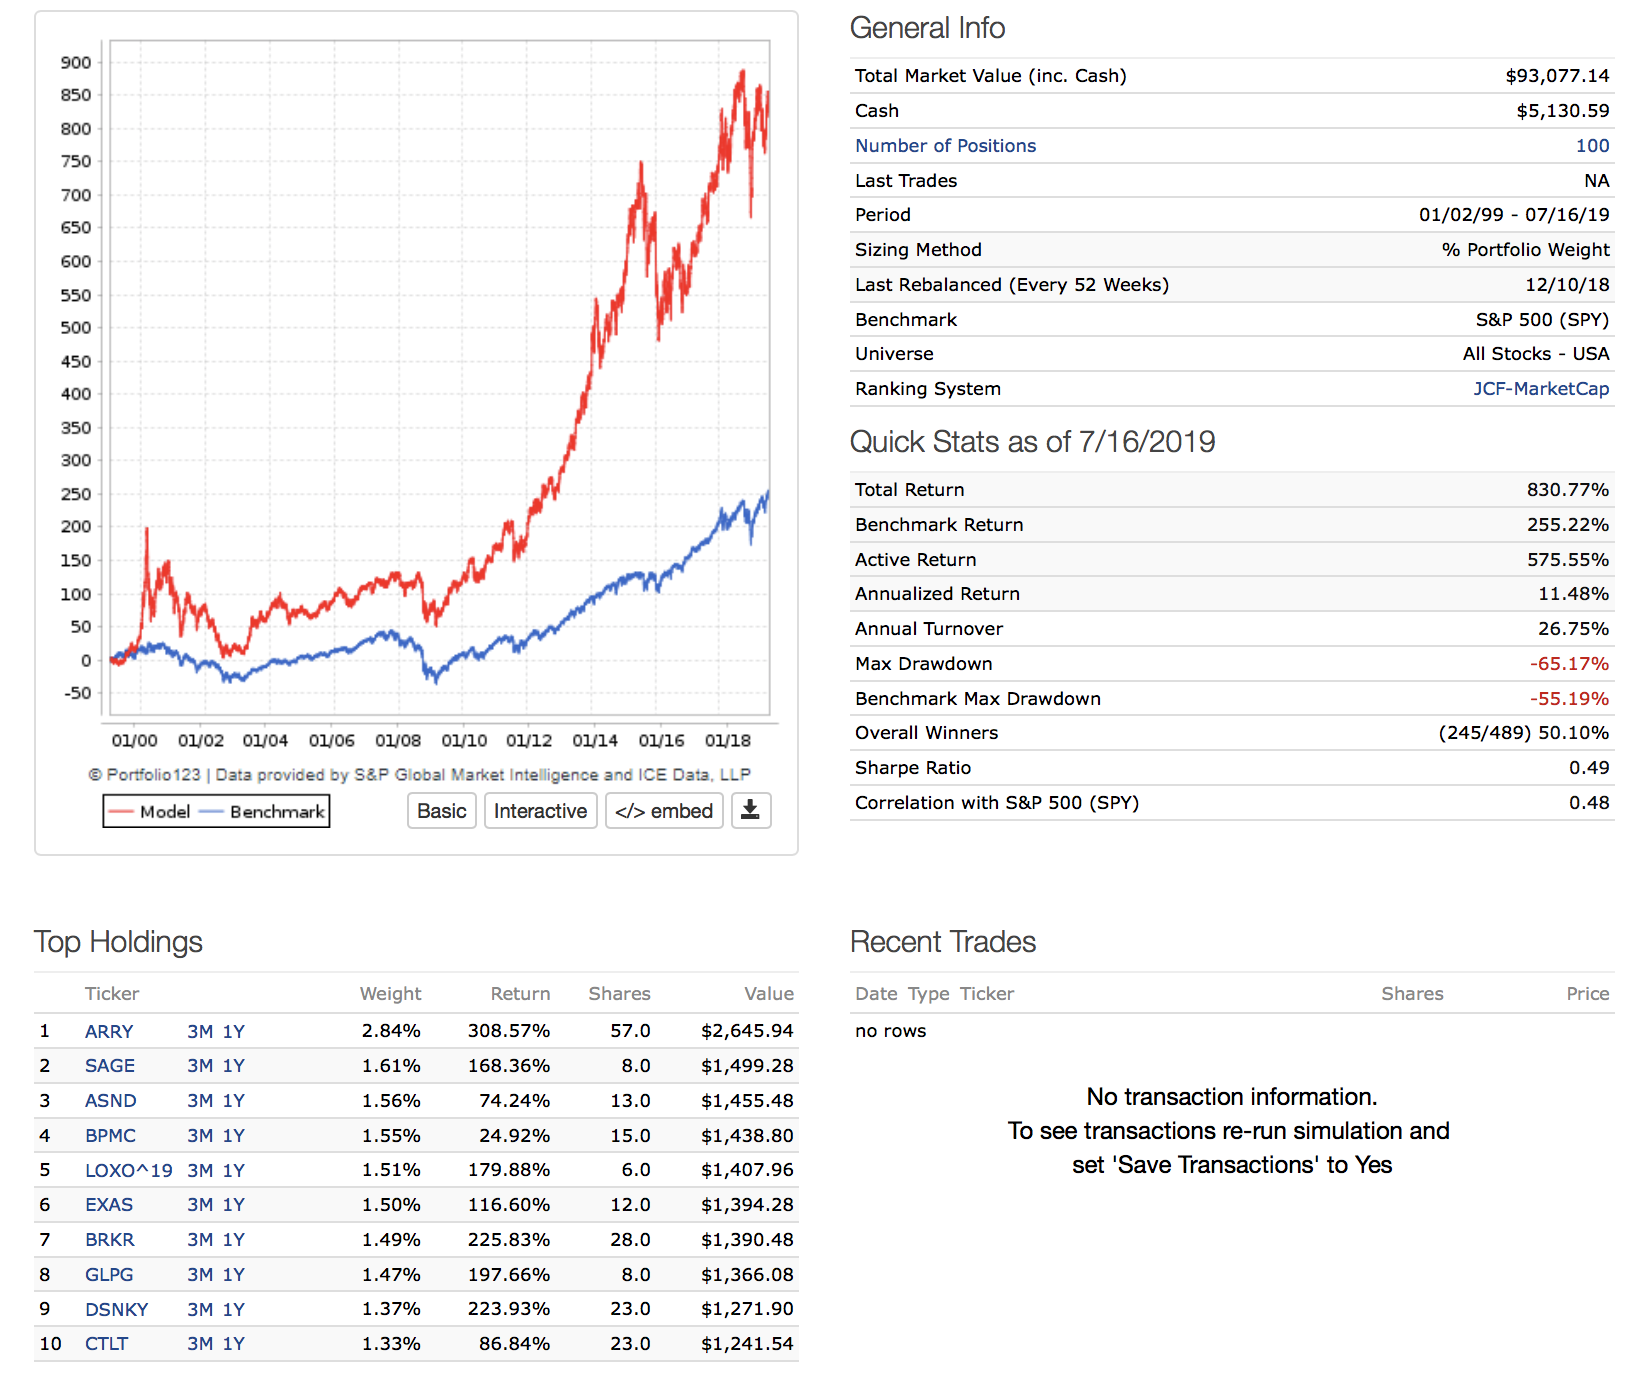The image size is (1650, 1378).
Task: Show 1Y chart for DSNKY
Action: pos(234,1310)
